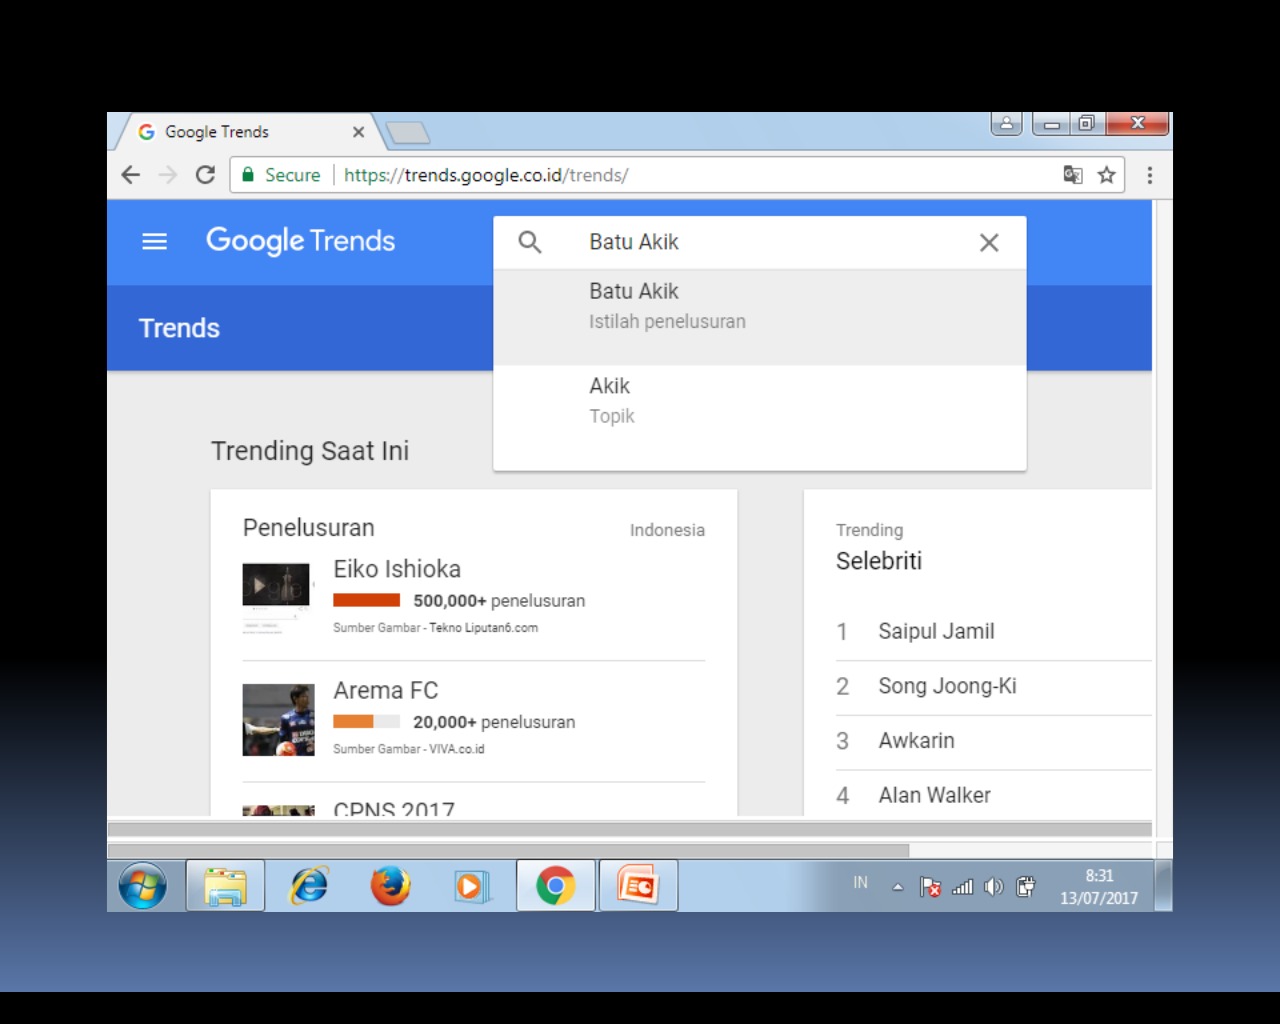Close the Google Trends tab

(x=358, y=132)
